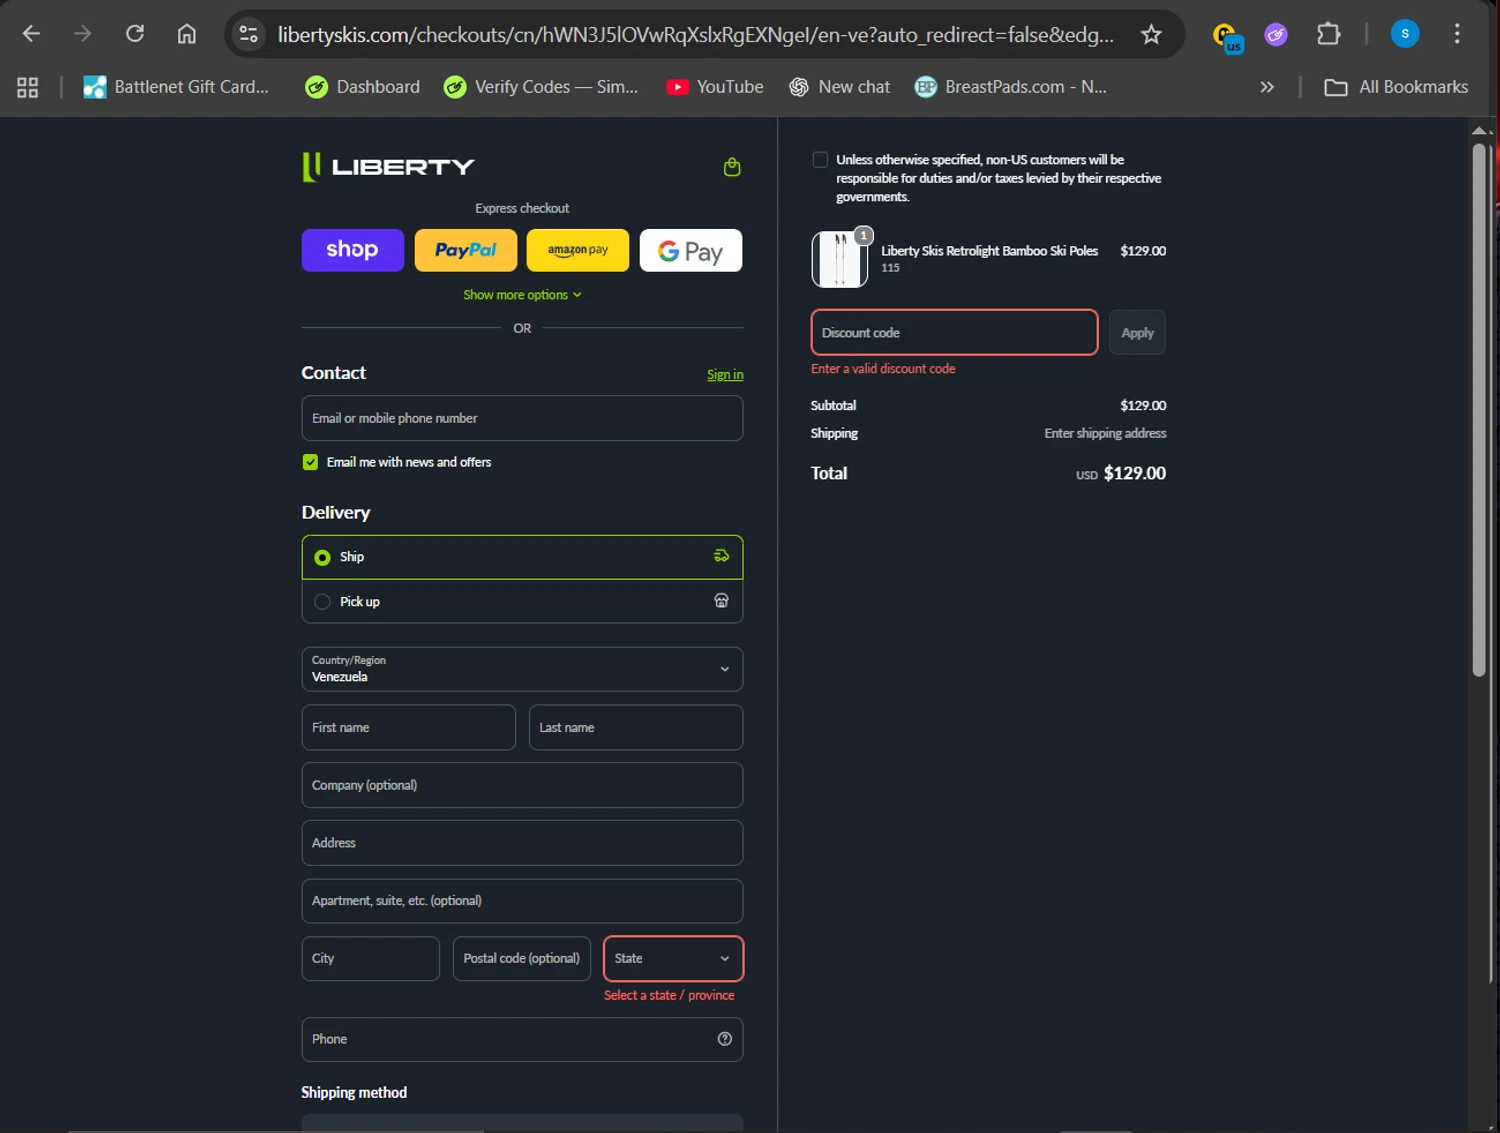This screenshot has height=1133, width=1500.
Task: Open the Country/Region dropdown
Action: [x=522, y=669]
